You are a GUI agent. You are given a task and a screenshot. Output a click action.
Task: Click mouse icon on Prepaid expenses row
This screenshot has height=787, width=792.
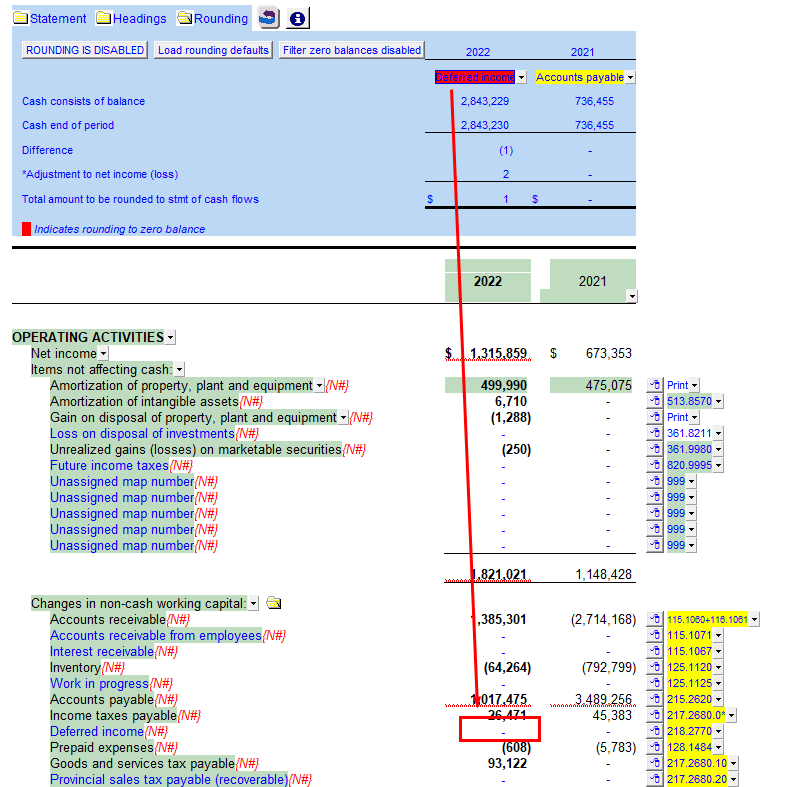[x=655, y=747]
